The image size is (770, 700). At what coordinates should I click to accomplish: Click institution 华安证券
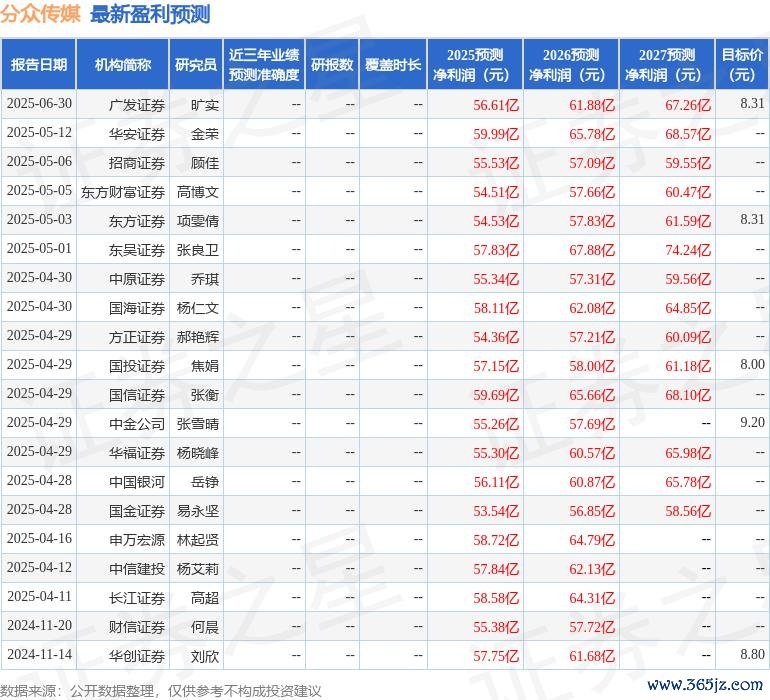(x=137, y=134)
